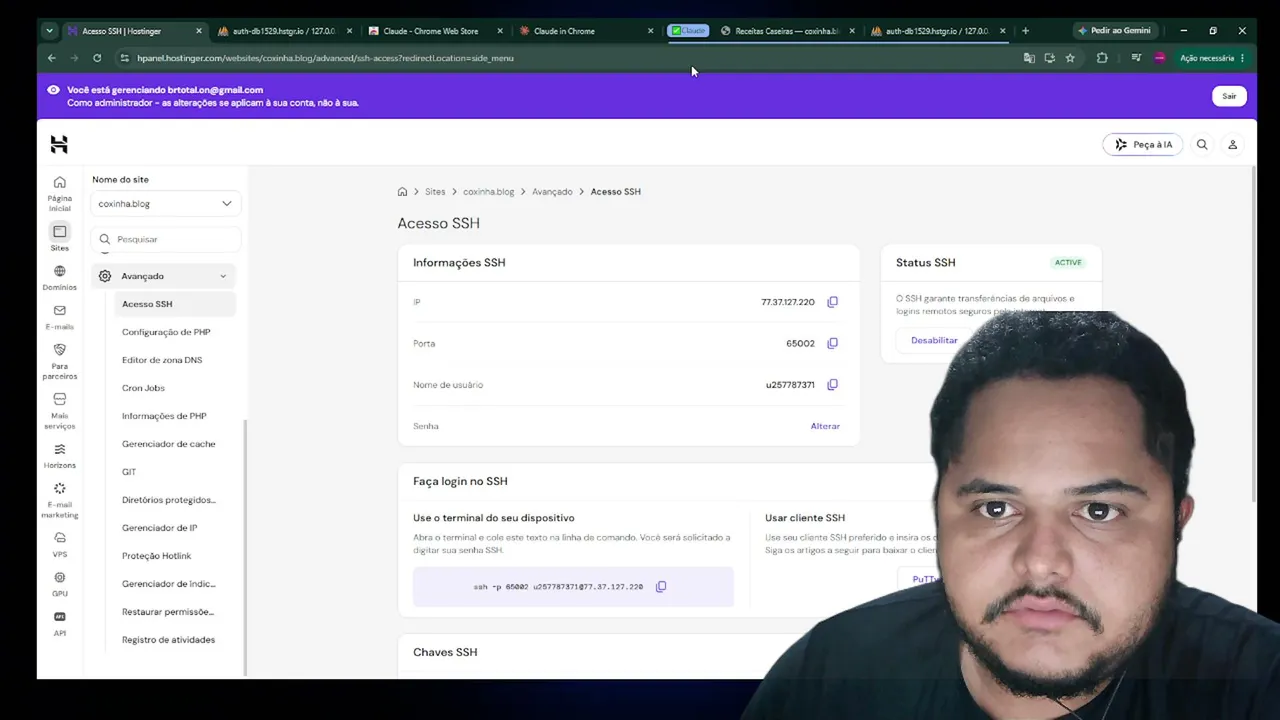
Task: Bookmark this page with the star icon
Action: (x=1070, y=58)
